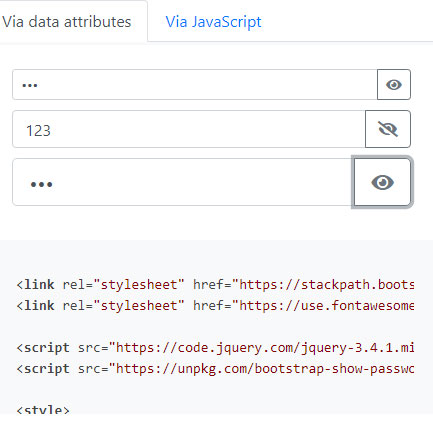Image resolution: width=433 pixels, height=433 pixels.
Task: Focus the large third password input
Action: tap(183, 182)
